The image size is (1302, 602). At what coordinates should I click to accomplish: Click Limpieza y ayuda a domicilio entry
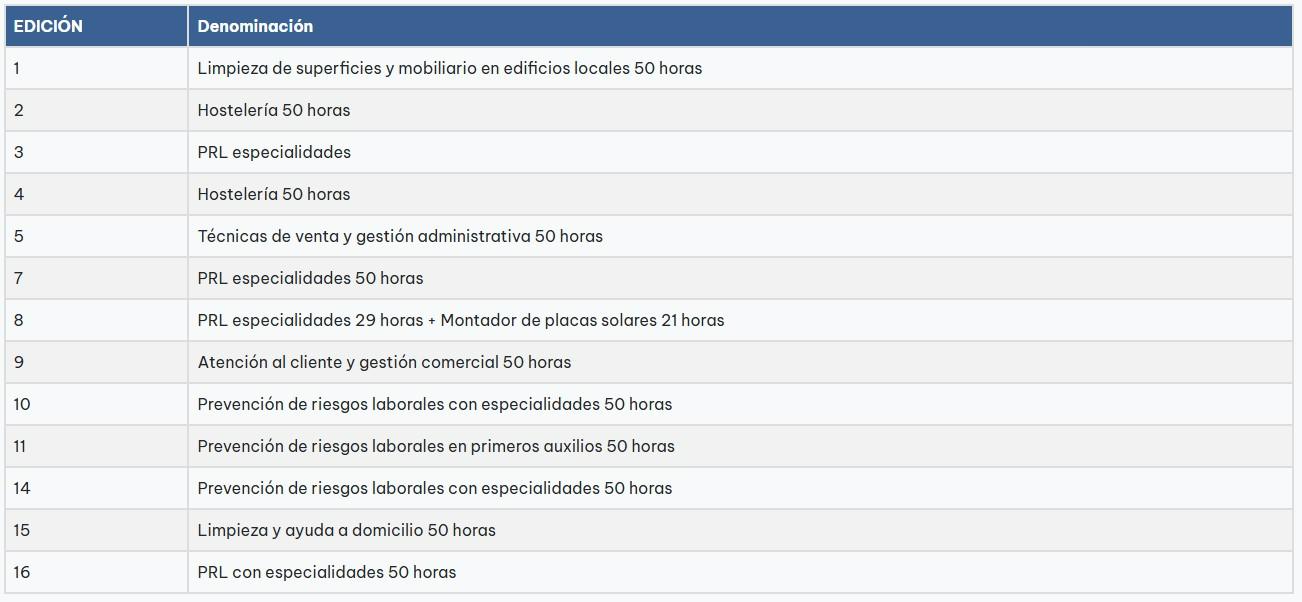[x=346, y=531]
